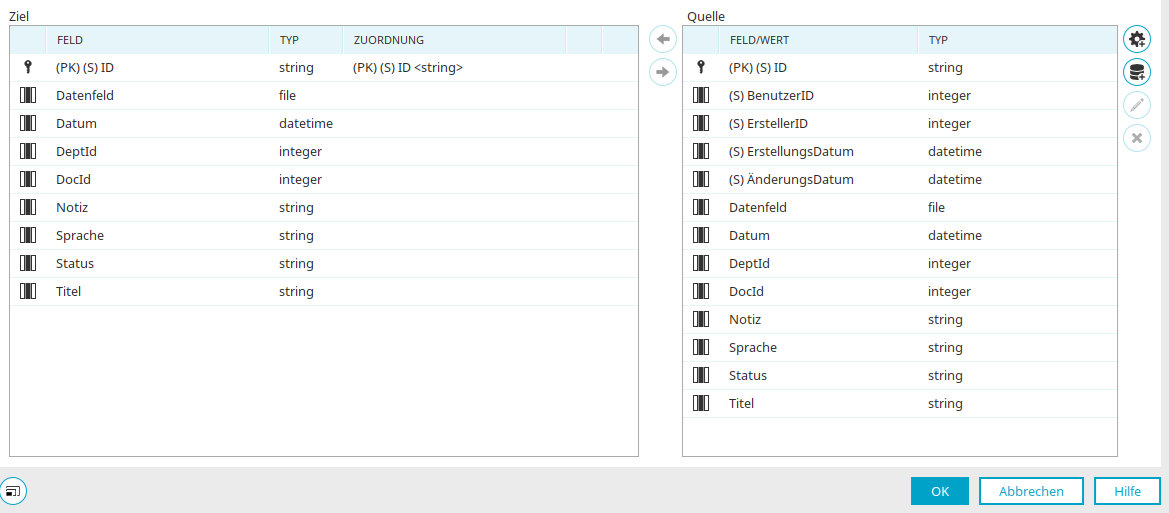
Task: Select the Sprache field in Ziel
Action: [x=80, y=236]
